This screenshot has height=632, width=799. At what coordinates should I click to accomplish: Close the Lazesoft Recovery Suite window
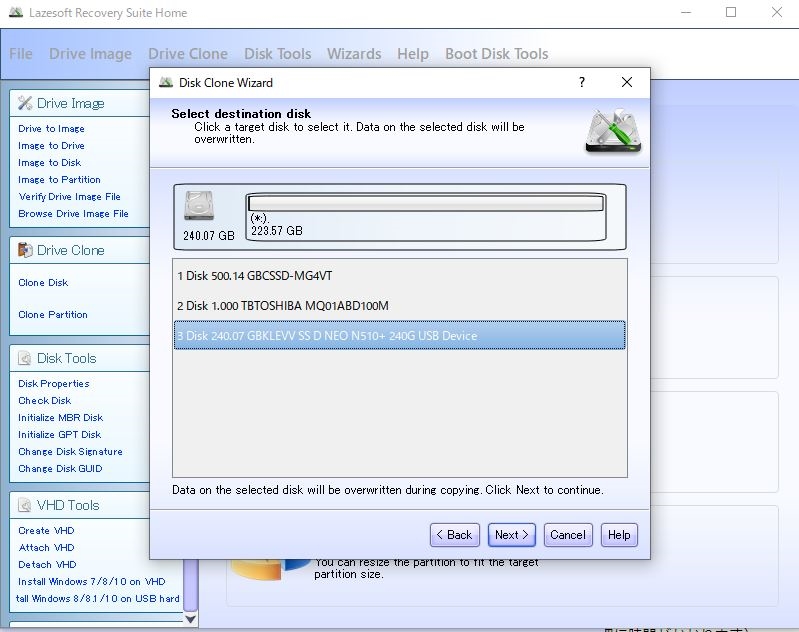pyautogui.click(x=777, y=12)
